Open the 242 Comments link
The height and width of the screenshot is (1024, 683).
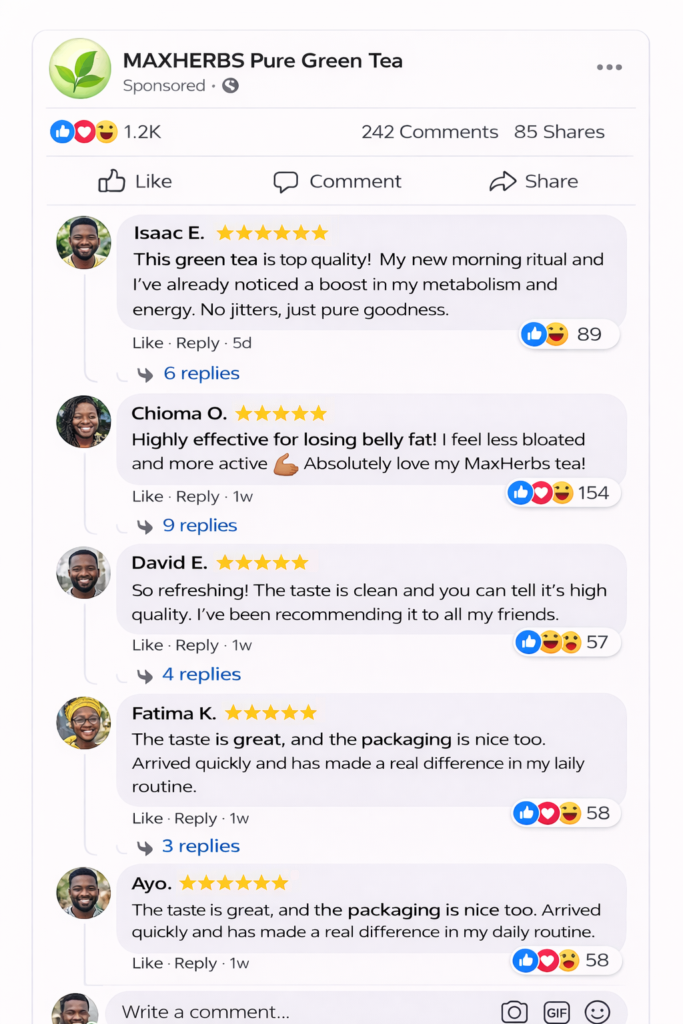[429, 132]
